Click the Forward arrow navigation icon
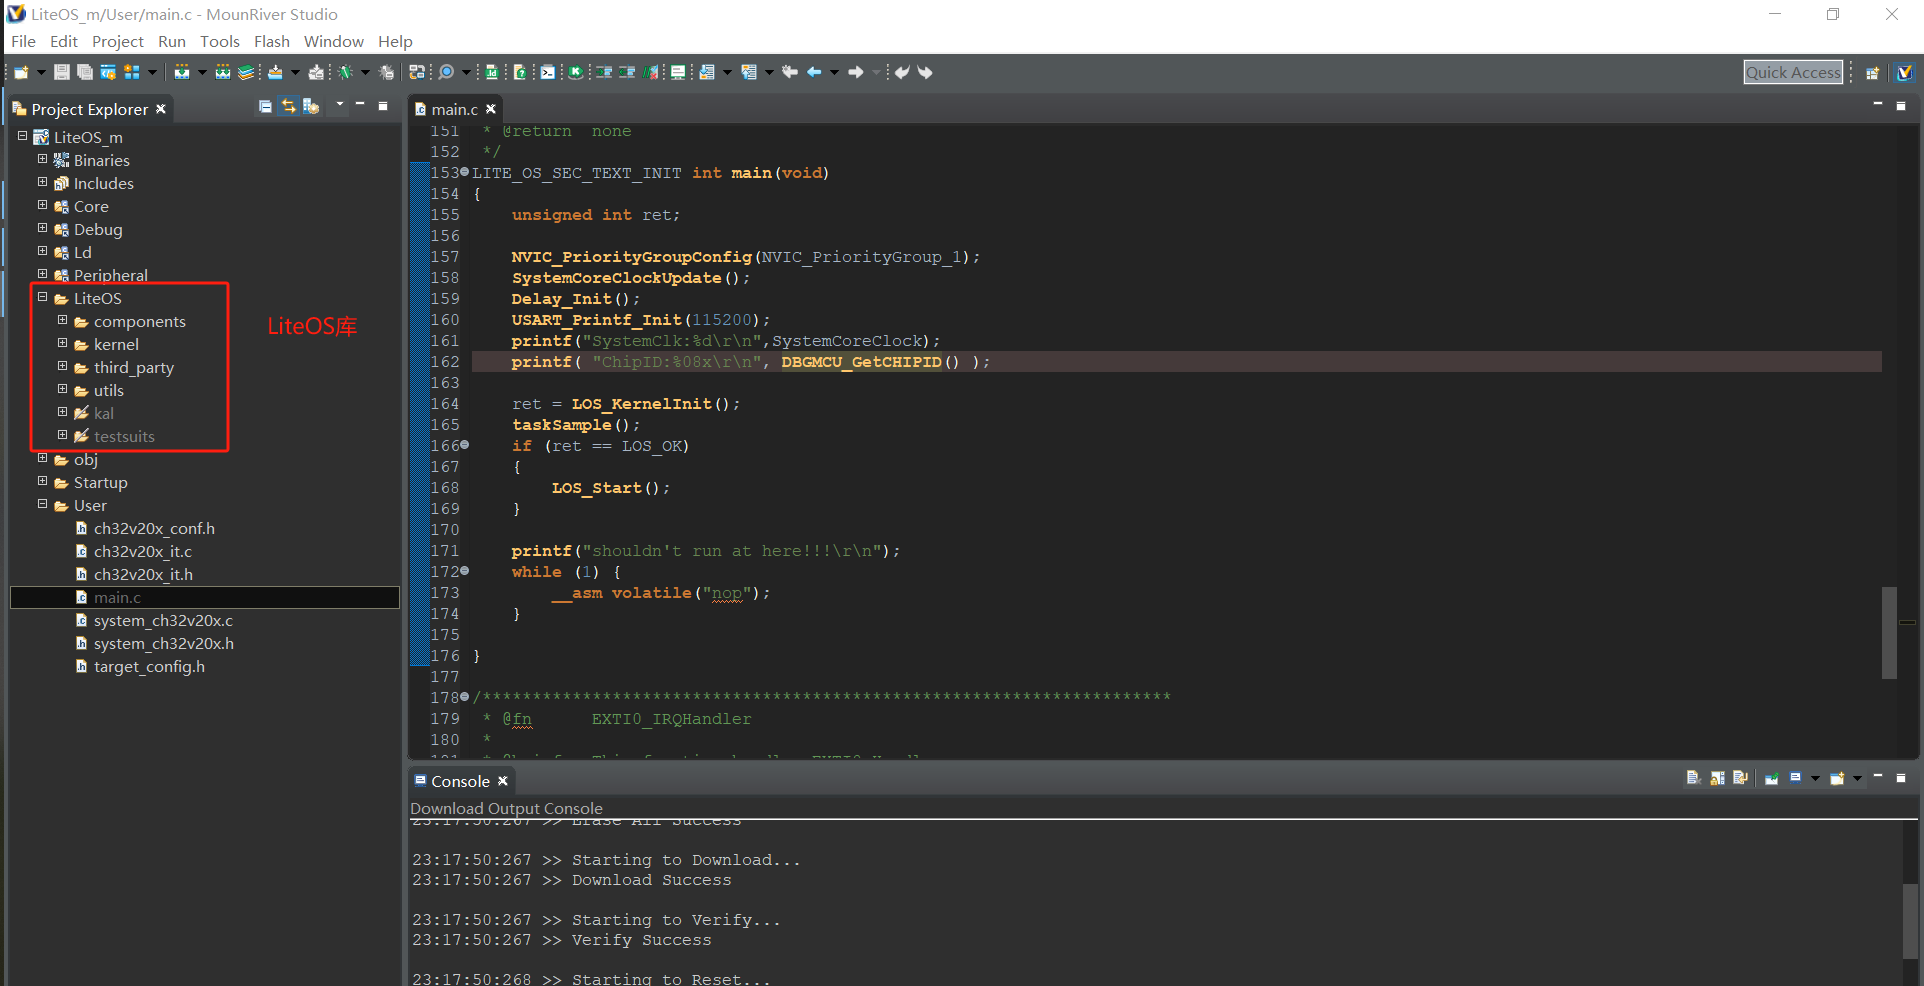The height and width of the screenshot is (986, 1924). pos(857,72)
